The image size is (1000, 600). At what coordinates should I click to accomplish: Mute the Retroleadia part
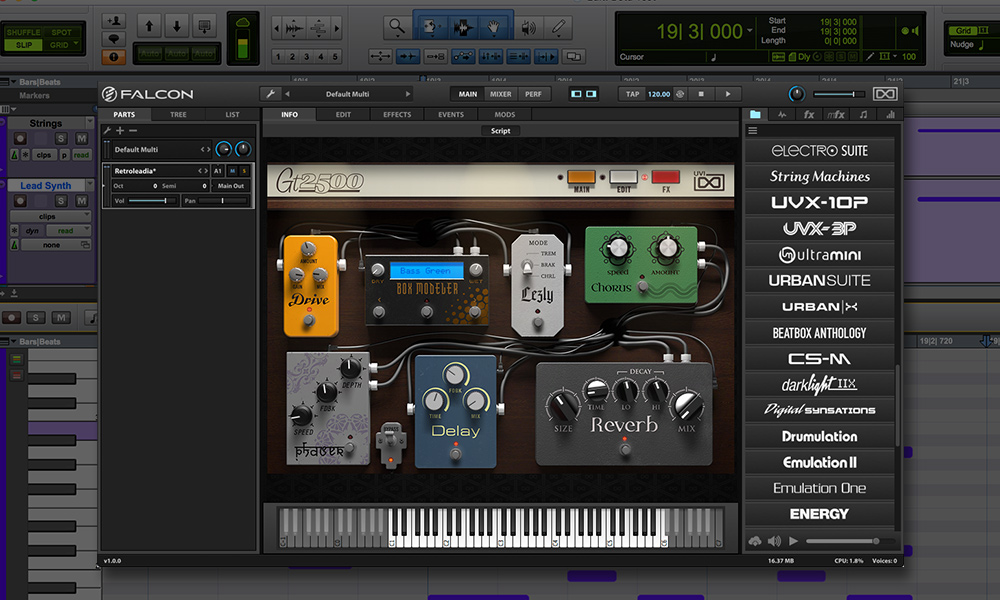[x=233, y=171]
